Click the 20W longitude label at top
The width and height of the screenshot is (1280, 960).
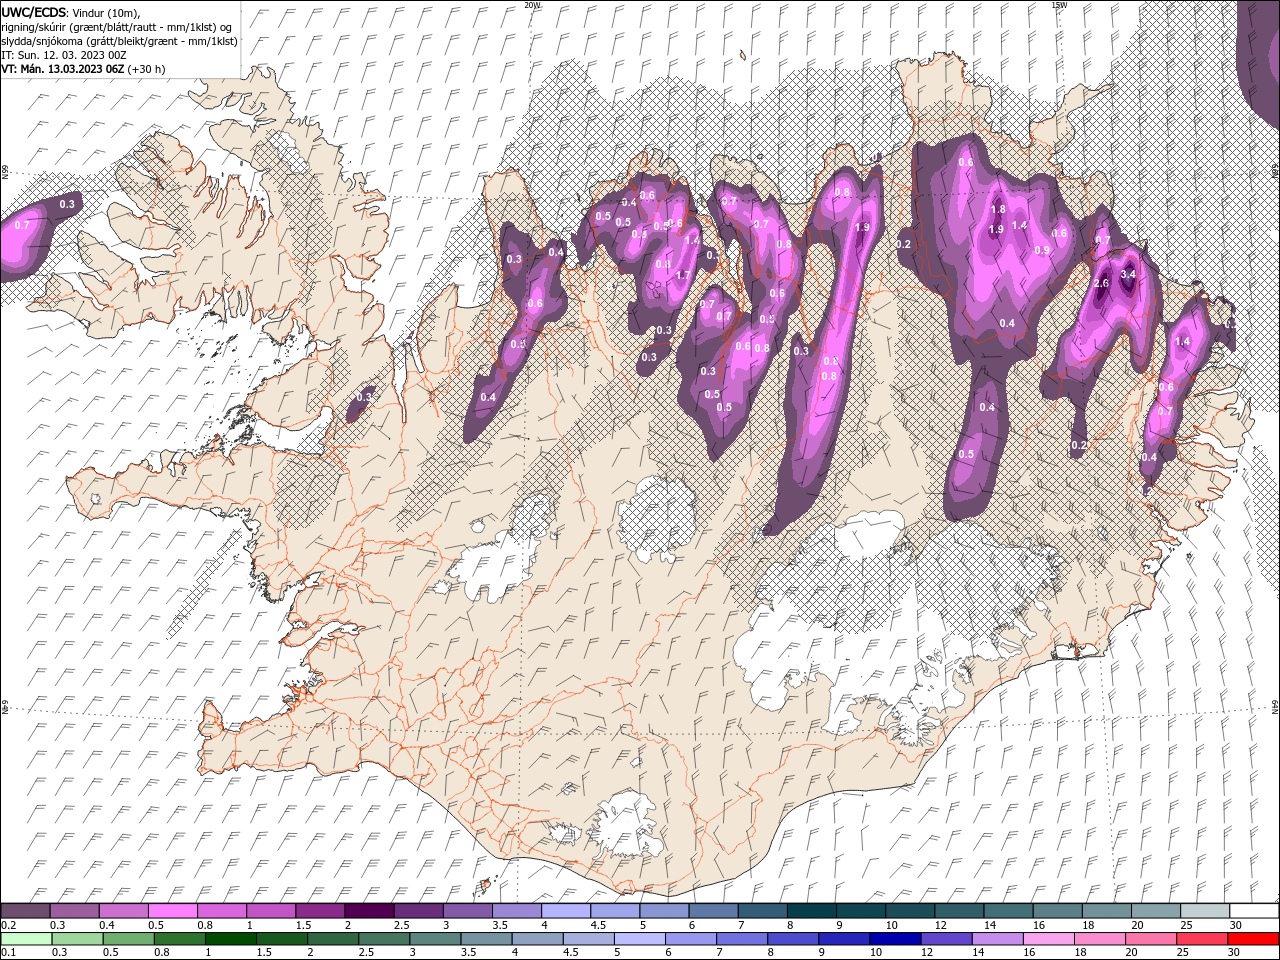click(533, 5)
